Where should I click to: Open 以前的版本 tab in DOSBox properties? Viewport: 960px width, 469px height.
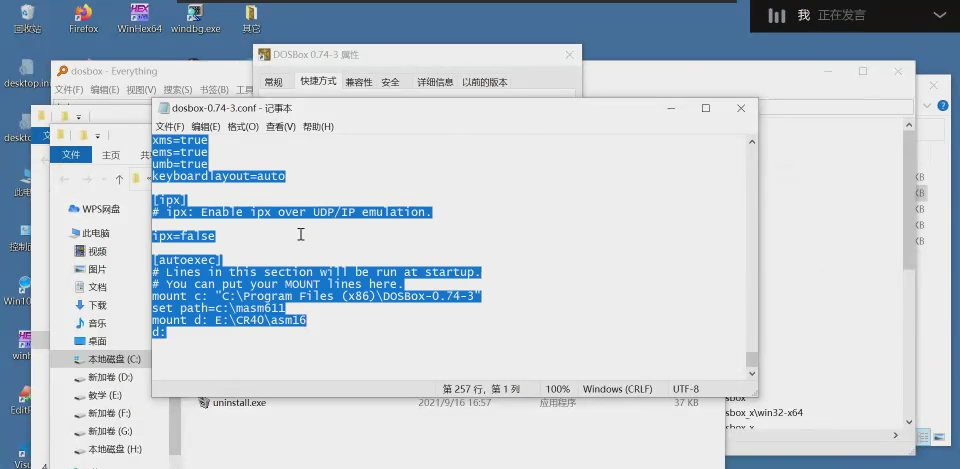click(484, 82)
